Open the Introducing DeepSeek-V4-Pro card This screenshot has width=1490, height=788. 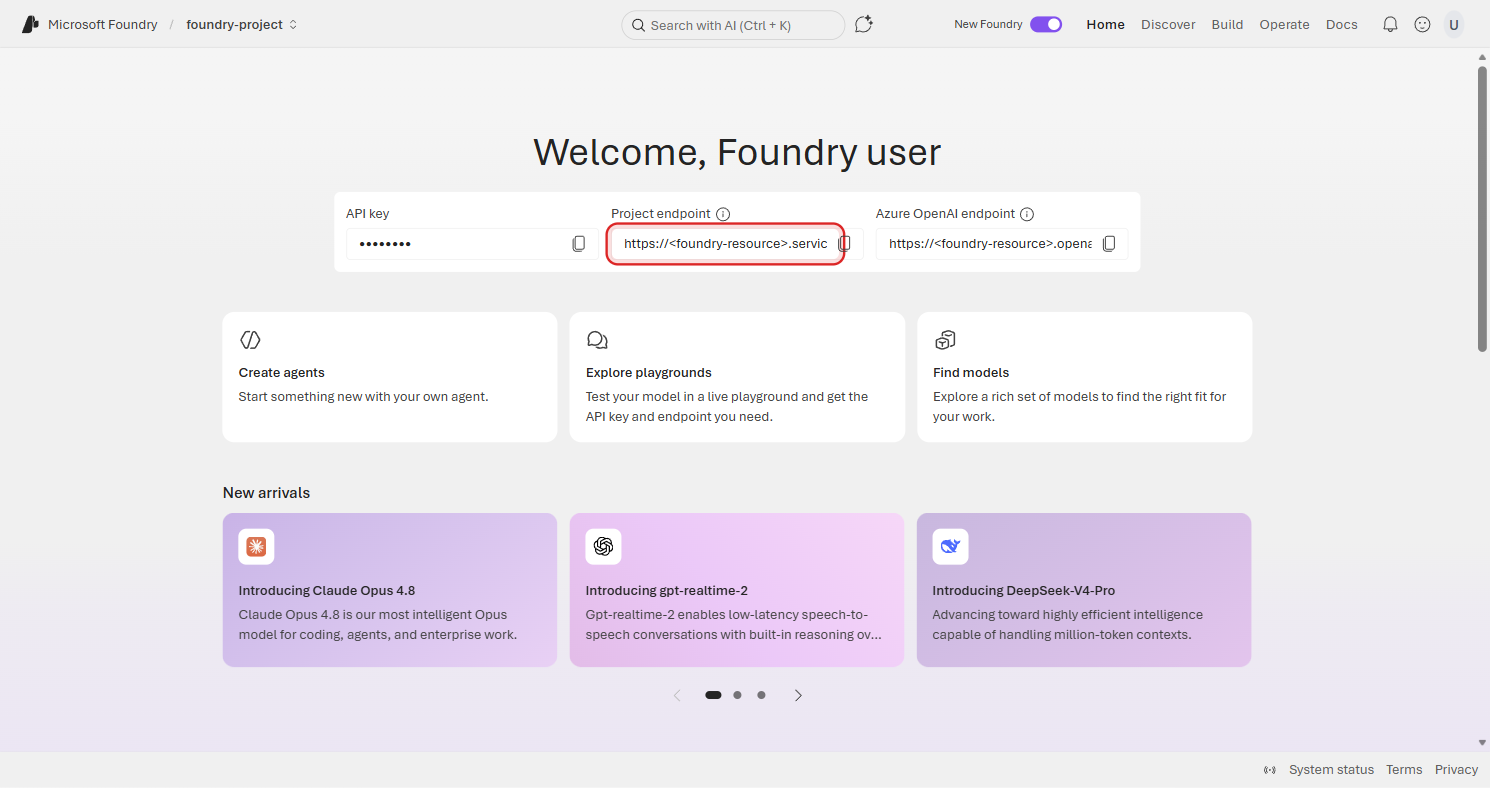1084,590
